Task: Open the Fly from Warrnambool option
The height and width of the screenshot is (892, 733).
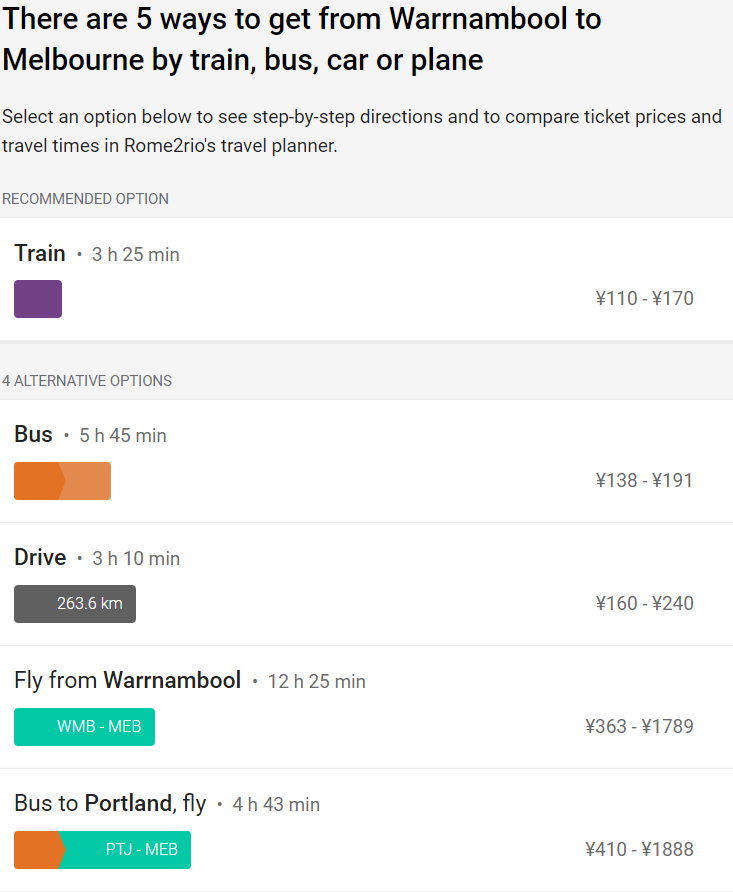Action: point(127,681)
